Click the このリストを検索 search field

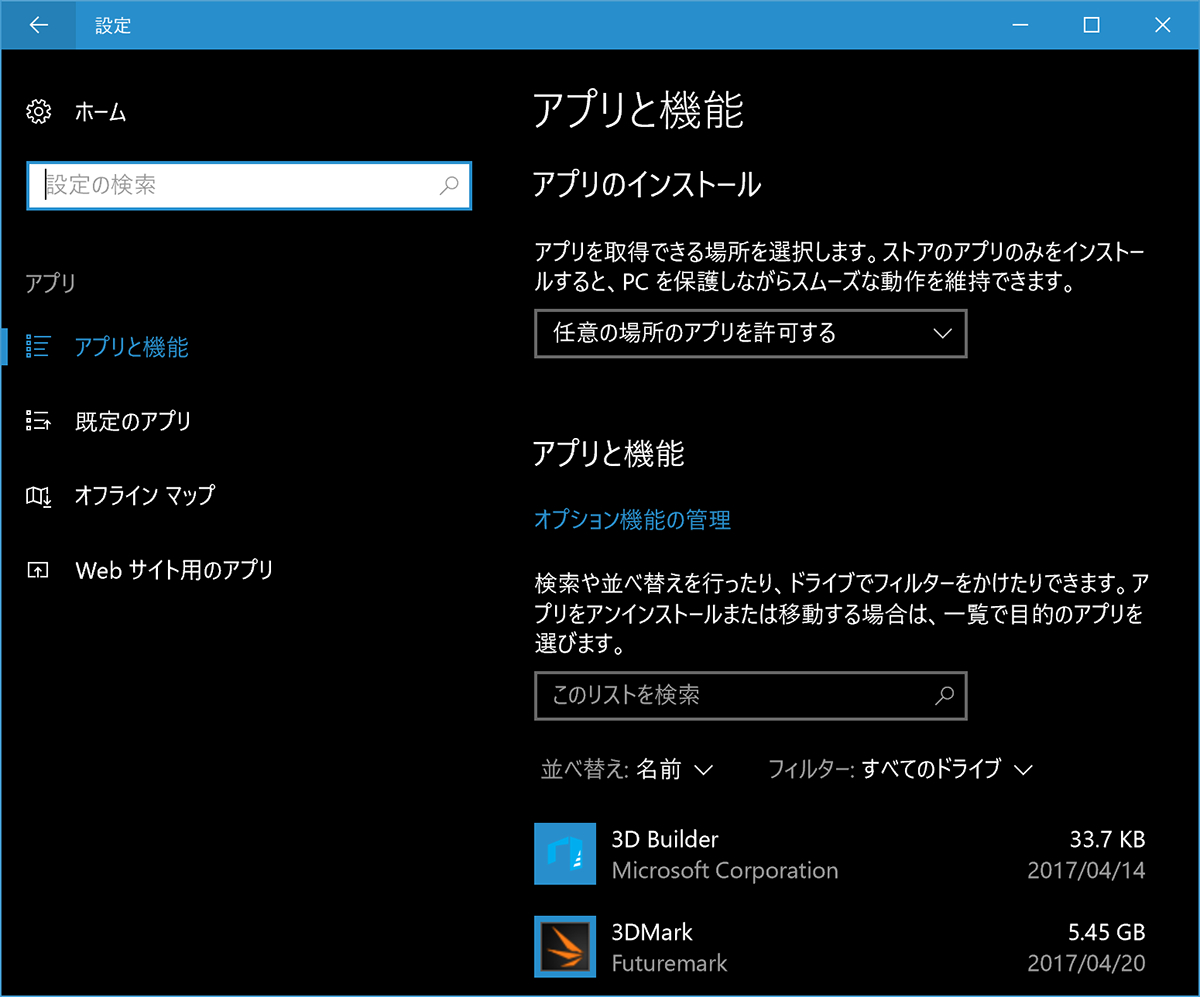pos(700,695)
